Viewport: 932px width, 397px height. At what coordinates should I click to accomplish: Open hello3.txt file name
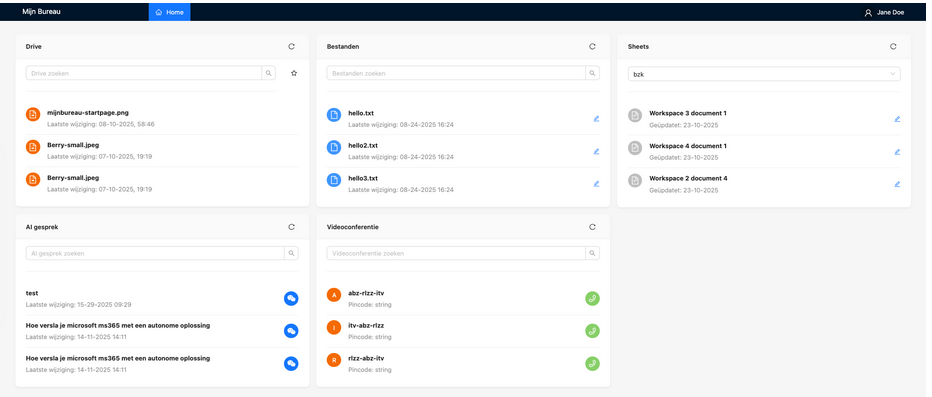[x=363, y=178]
